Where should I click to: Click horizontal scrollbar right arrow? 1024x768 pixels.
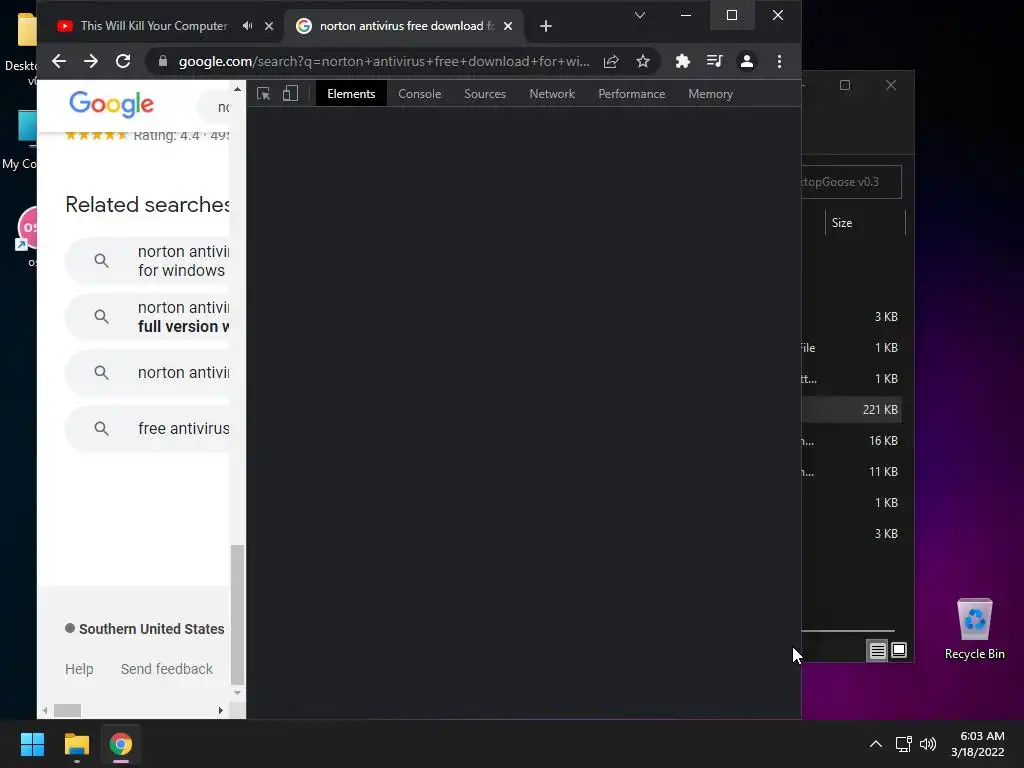tap(221, 710)
